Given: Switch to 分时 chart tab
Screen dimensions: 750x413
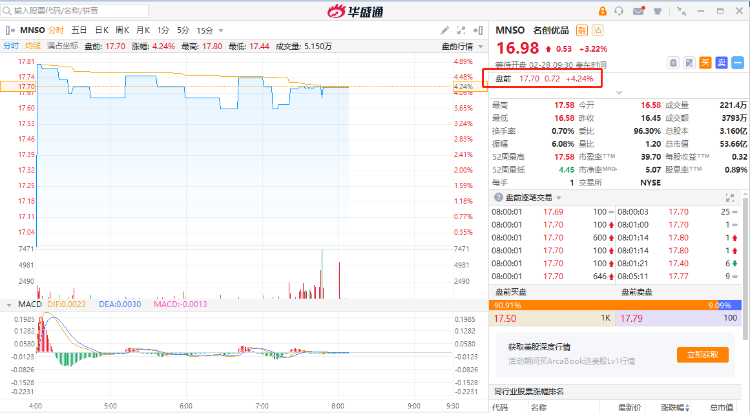Looking at the screenshot, I should [x=56, y=30].
